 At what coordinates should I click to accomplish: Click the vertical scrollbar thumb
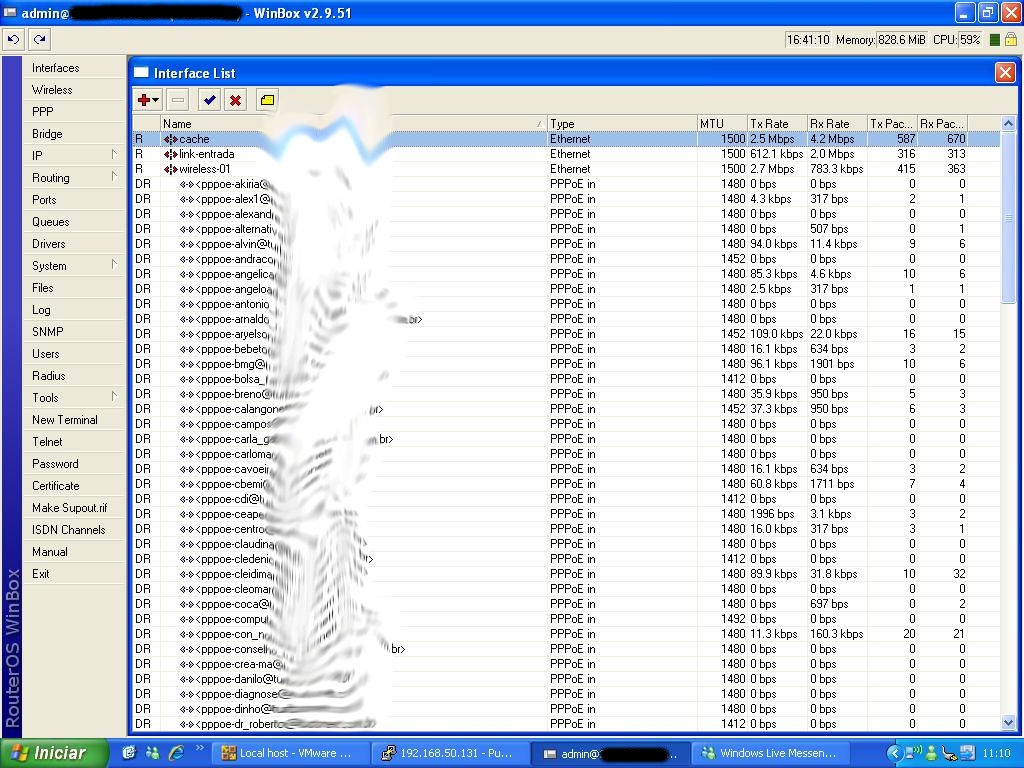pyautogui.click(x=1008, y=217)
